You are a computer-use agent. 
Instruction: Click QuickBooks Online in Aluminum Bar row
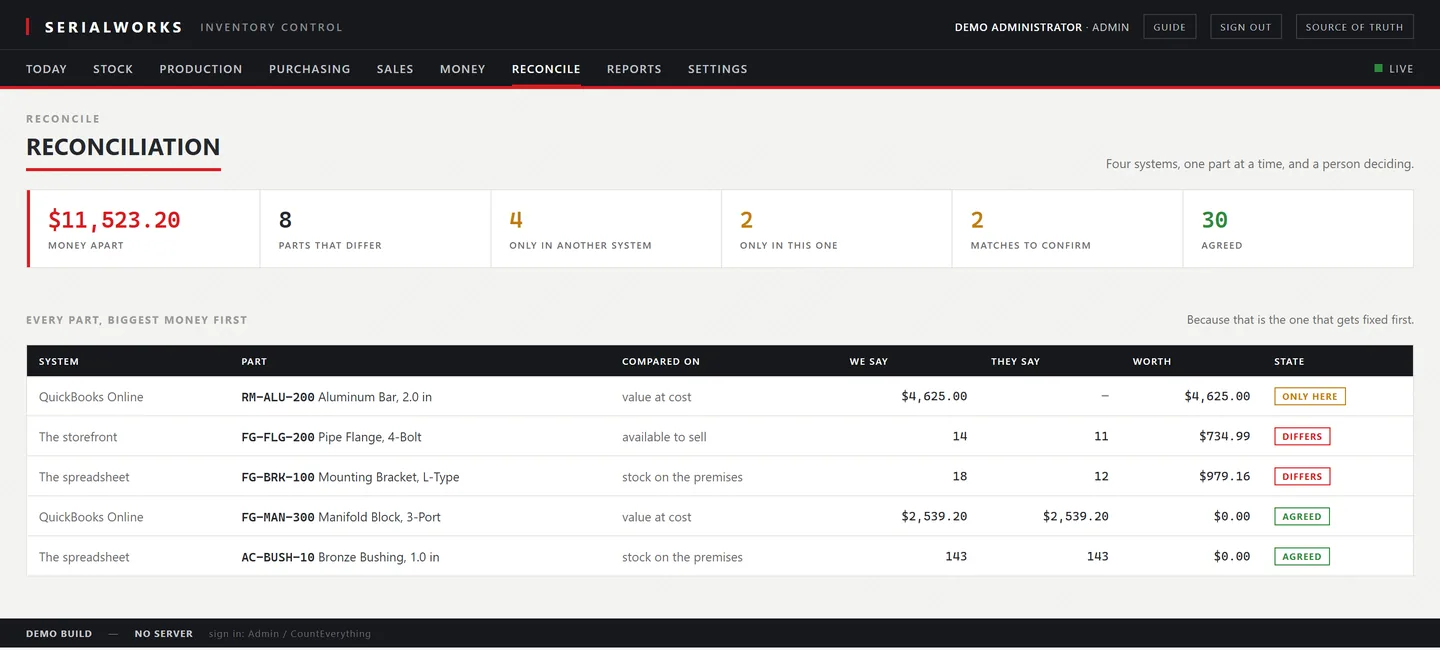click(91, 397)
